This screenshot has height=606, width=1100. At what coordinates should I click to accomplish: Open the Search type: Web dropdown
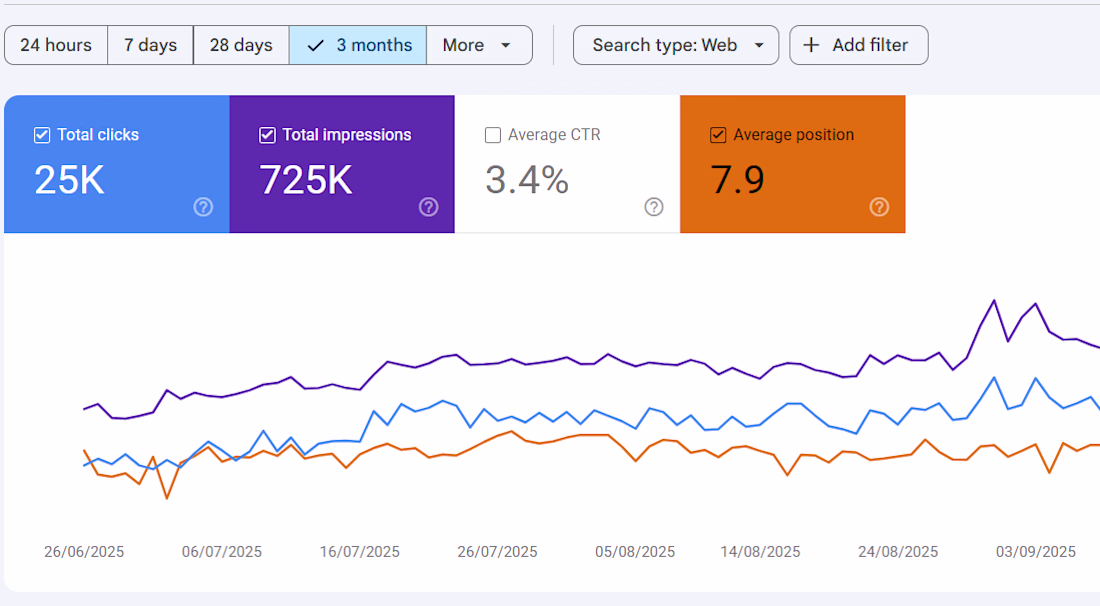click(676, 45)
